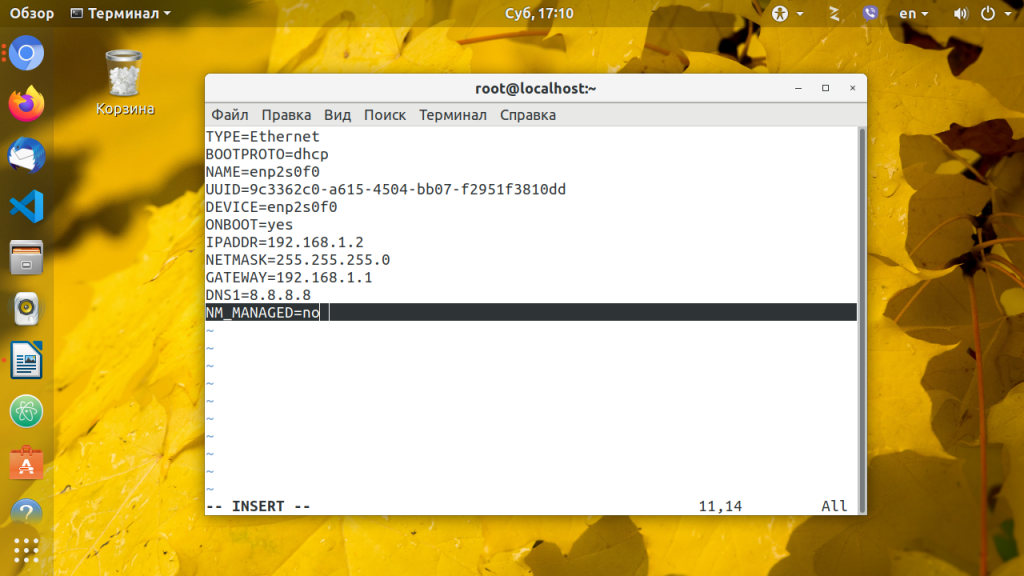1024x576 pixels.
Task: Open the Правка menu
Action: [286, 115]
